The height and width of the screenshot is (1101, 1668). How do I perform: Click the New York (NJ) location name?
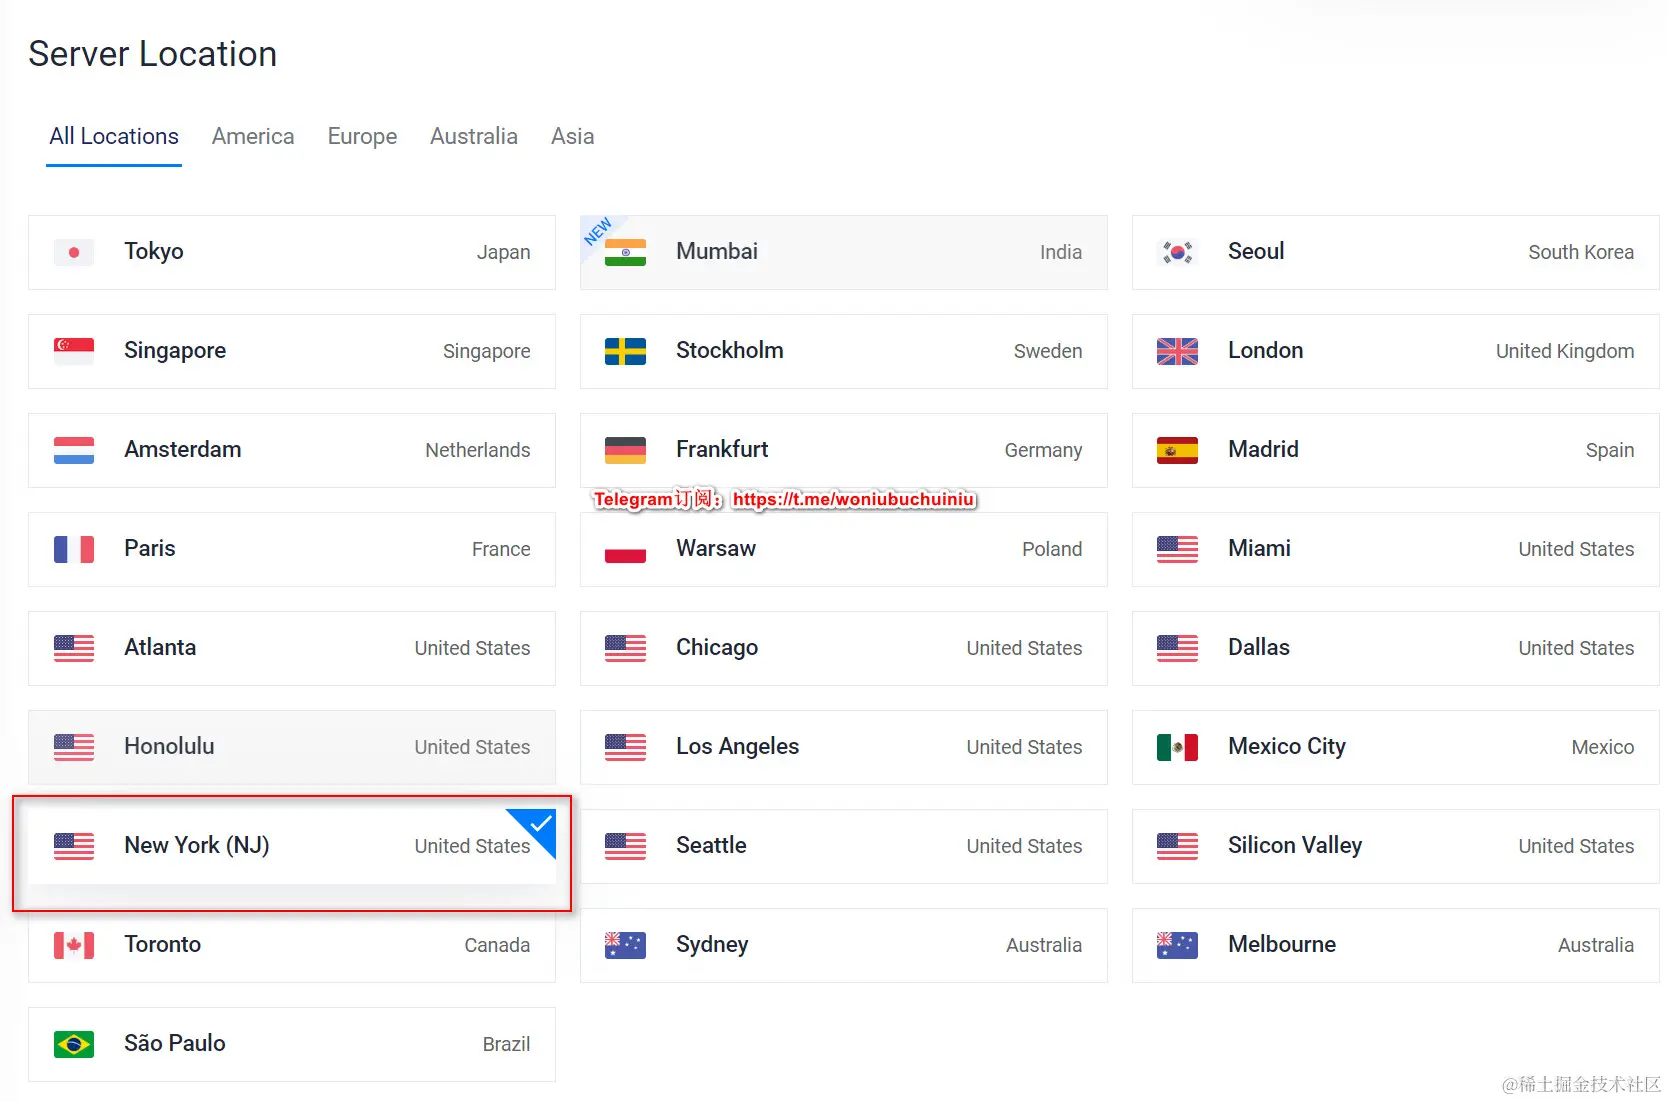197,846
